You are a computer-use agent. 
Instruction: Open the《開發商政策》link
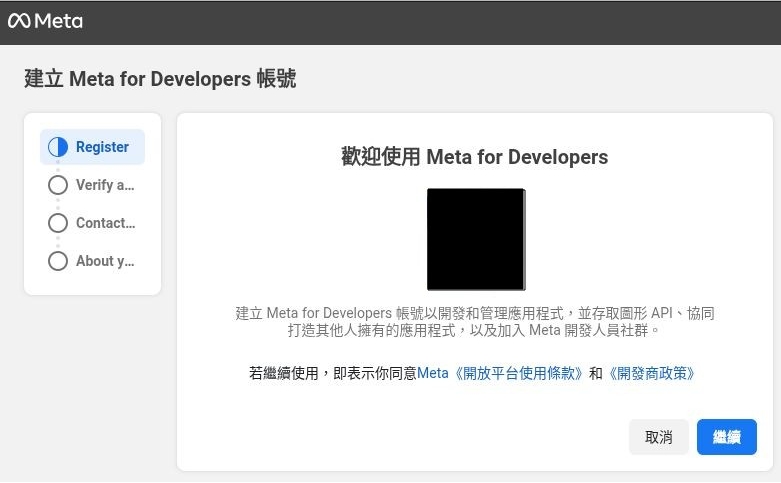click(651, 373)
